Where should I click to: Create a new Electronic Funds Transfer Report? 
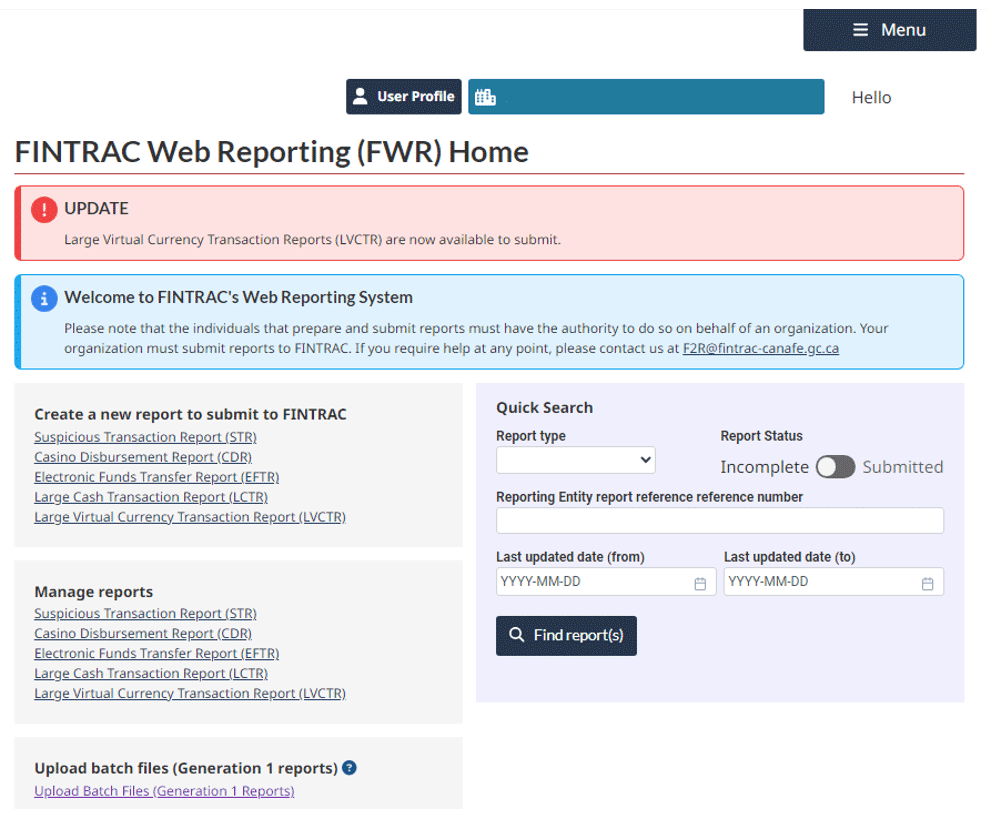coord(157,477)
